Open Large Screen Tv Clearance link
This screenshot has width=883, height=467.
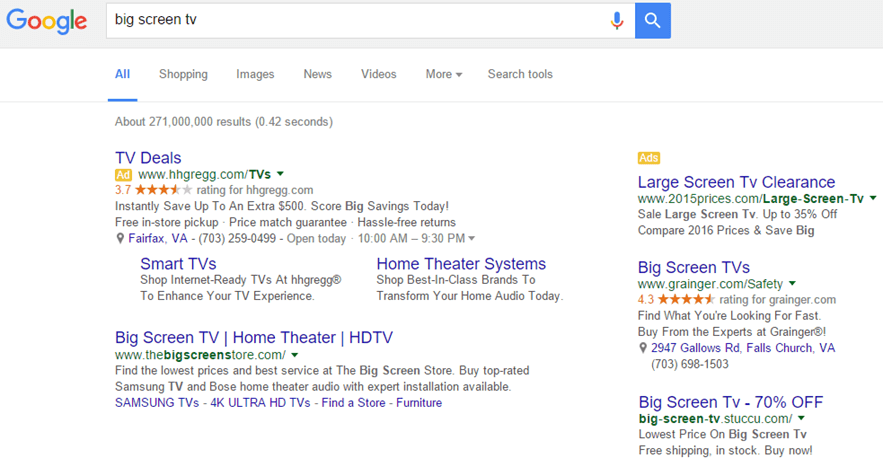(x=736, y=182)
